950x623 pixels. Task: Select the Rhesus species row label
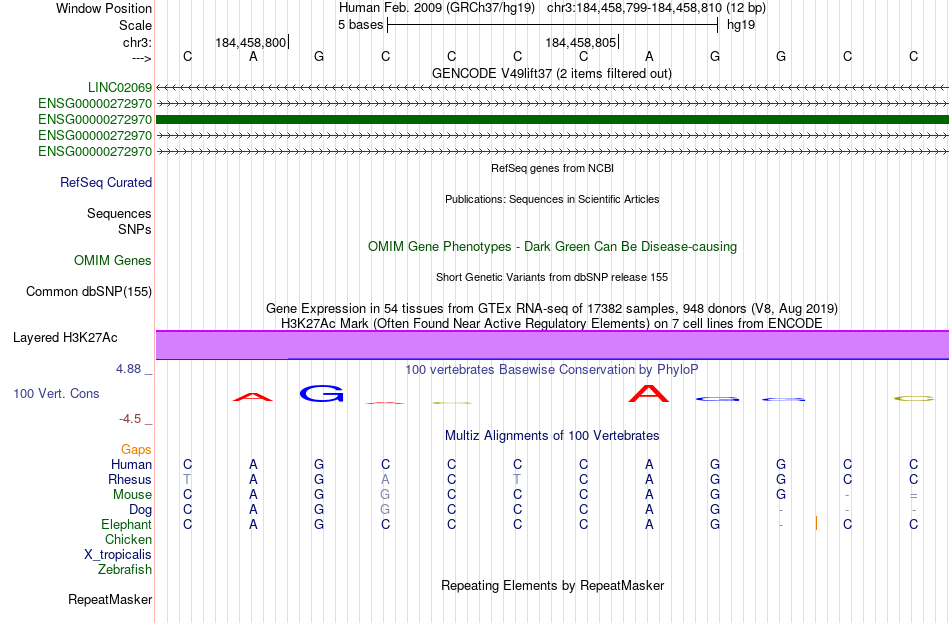point(130,479)
